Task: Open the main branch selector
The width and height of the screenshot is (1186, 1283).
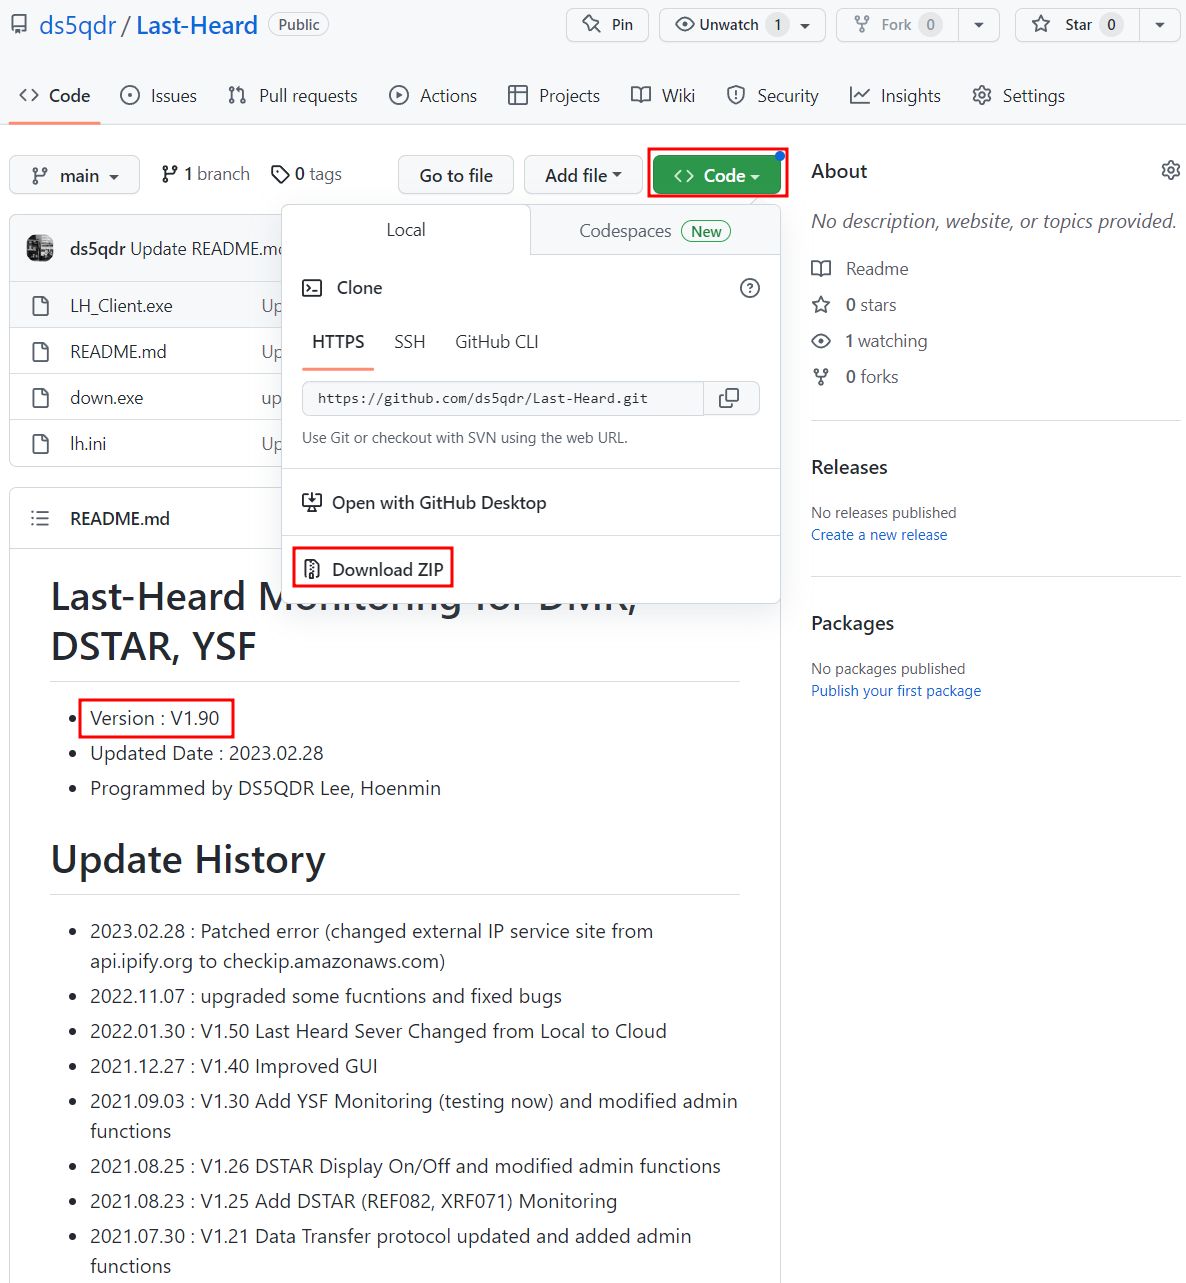Action: (74, 176)
